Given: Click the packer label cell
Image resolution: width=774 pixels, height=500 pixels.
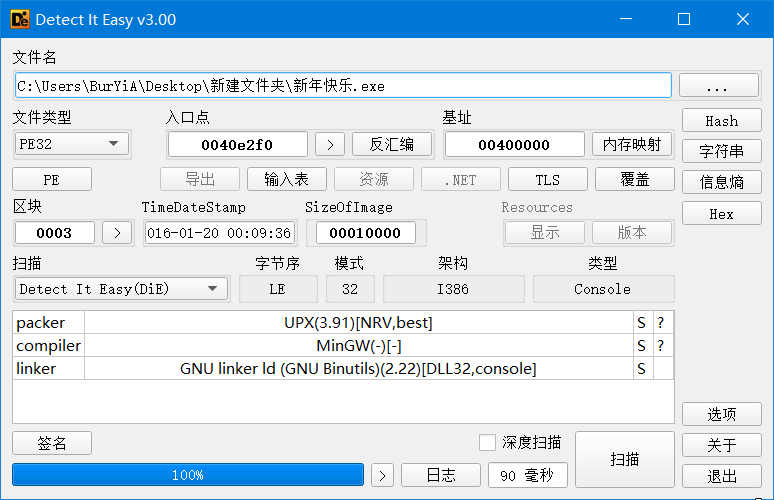Looking at the screenshot, I should pyautogui.click(x=48, y=322).
